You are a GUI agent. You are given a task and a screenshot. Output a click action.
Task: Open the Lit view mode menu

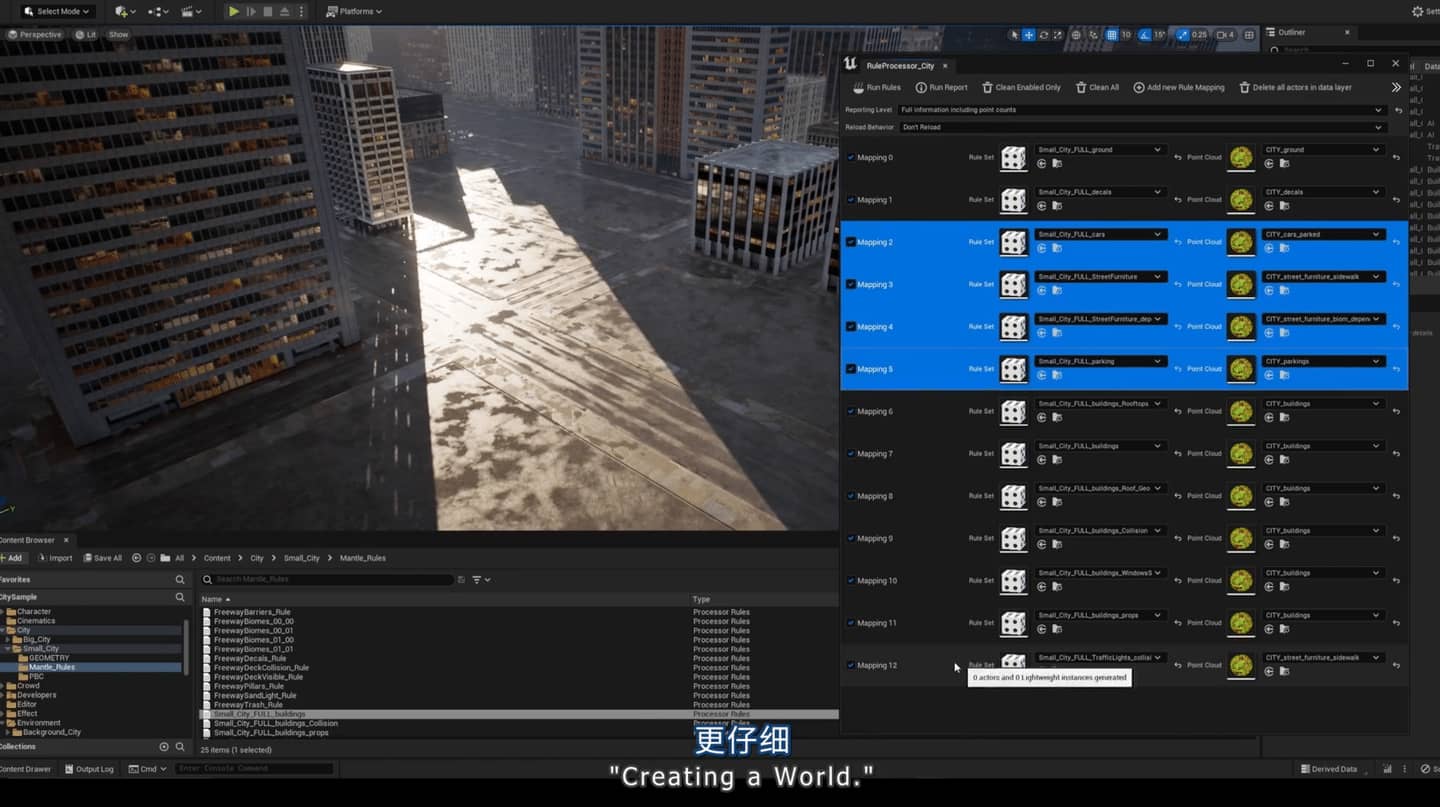pyautogui.click(x=85, y=34)
